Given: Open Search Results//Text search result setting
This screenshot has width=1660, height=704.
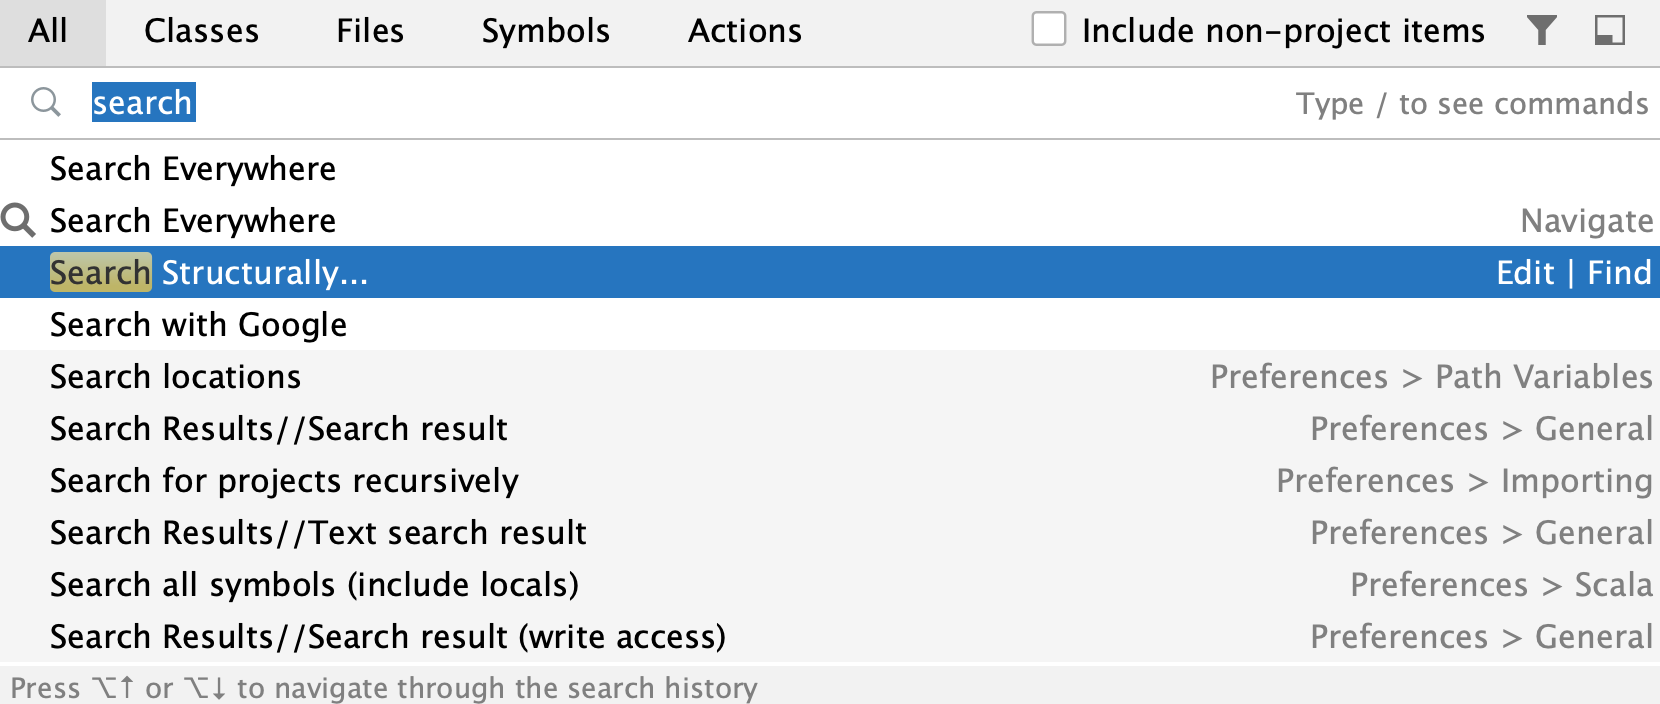Looking at the screenshot, I should click(x=317, y=532).
